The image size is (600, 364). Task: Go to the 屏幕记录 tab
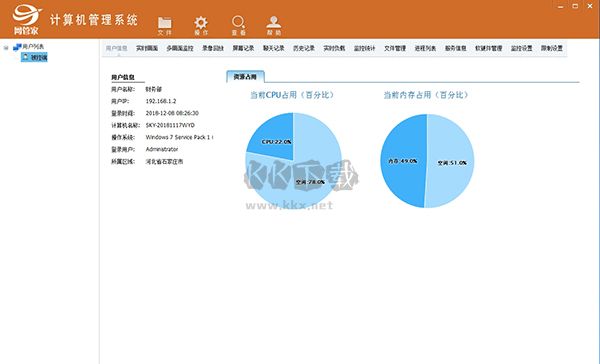click(243, 48)
